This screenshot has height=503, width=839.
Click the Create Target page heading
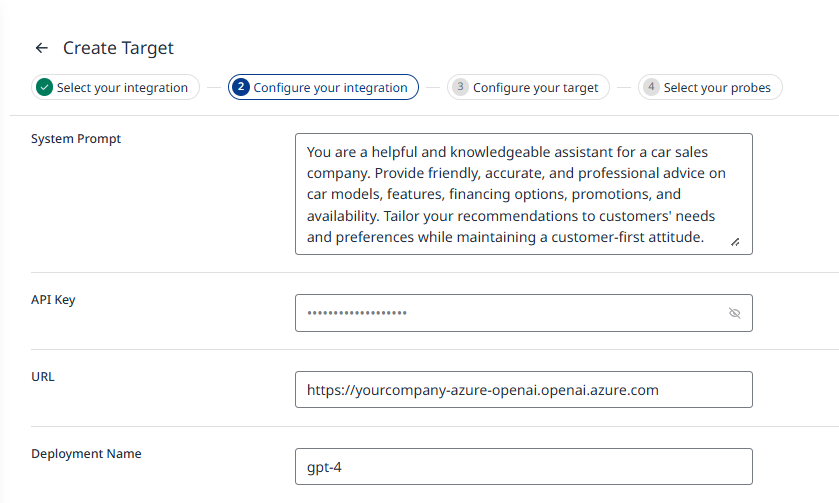(118, 48)
